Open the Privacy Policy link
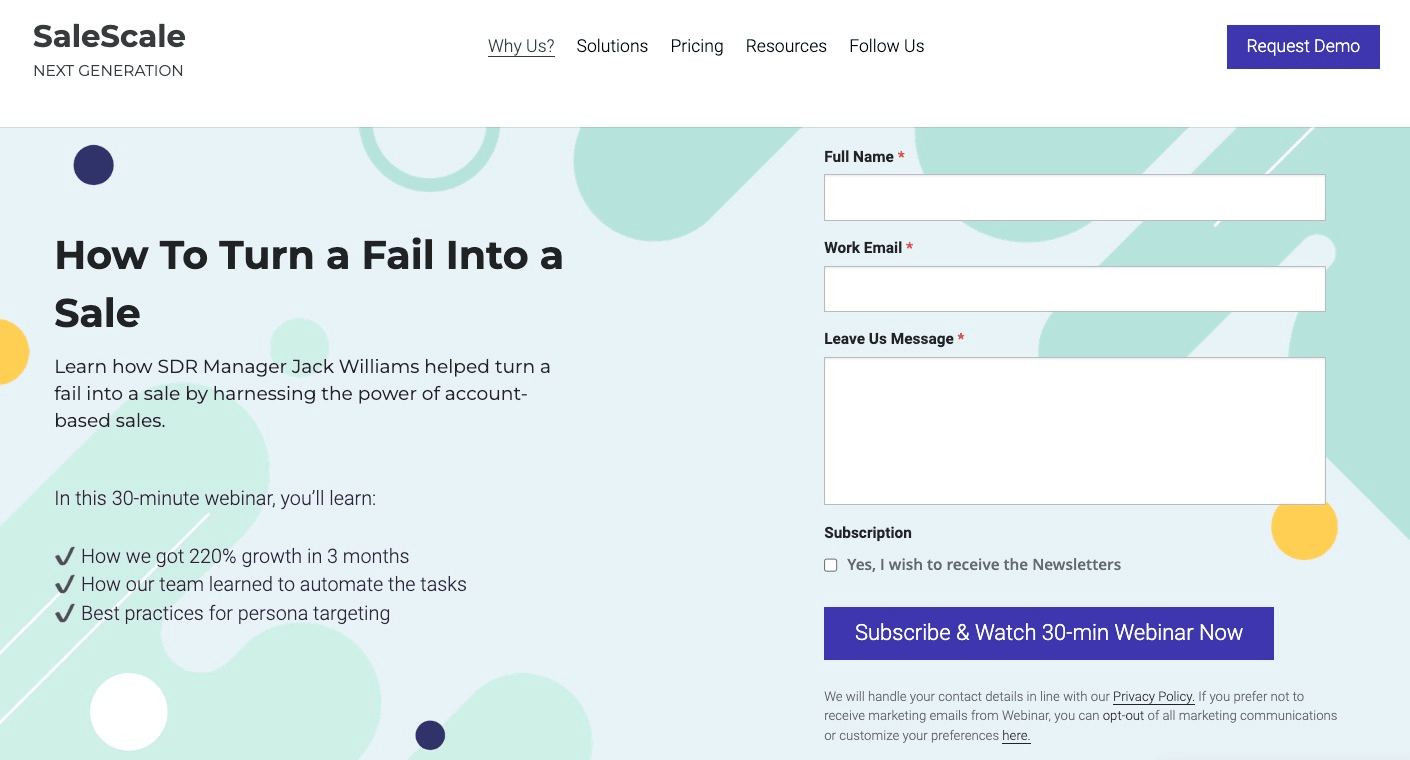The image size is (1410, 760). [1153, 697]
